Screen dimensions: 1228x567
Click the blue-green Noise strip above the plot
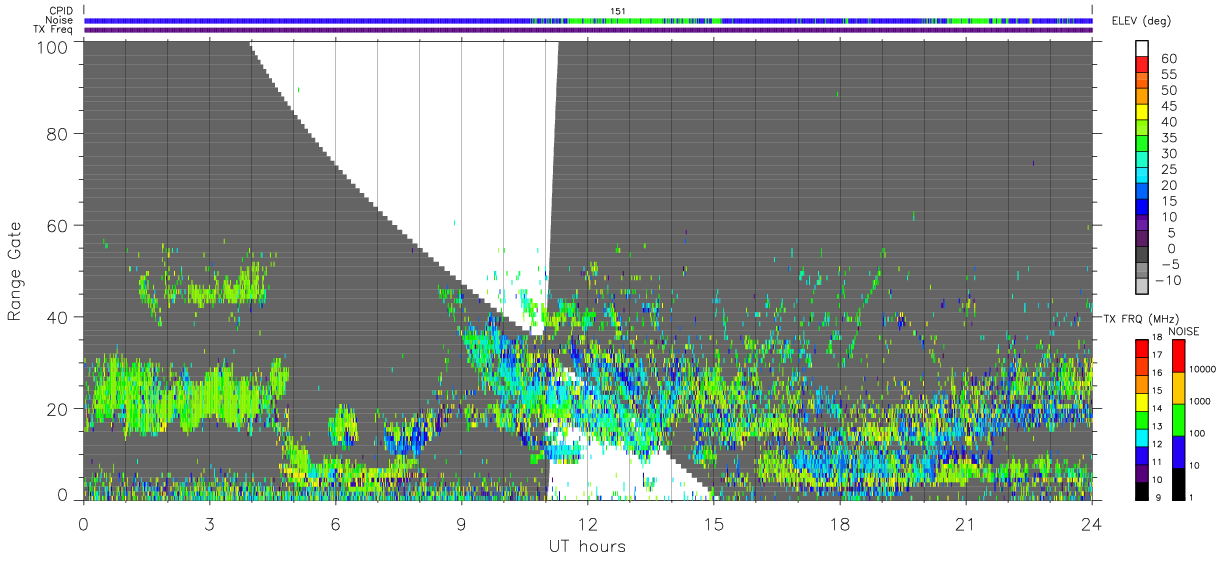(588, 20)
